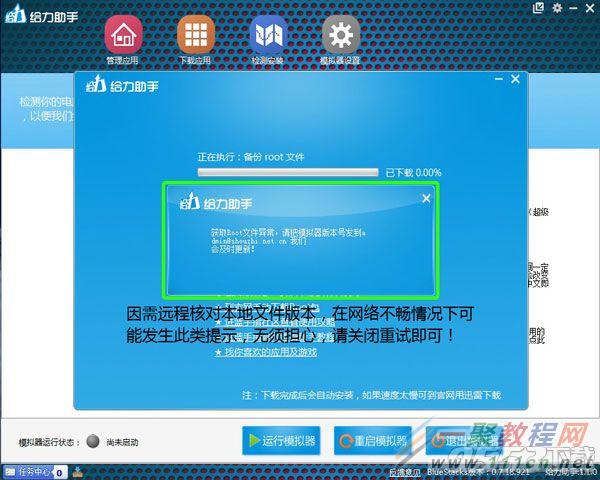600x480 pixels.
Task: Click the emulator status indicator dot
Action: pyautogui.click(x=93, y=441)
